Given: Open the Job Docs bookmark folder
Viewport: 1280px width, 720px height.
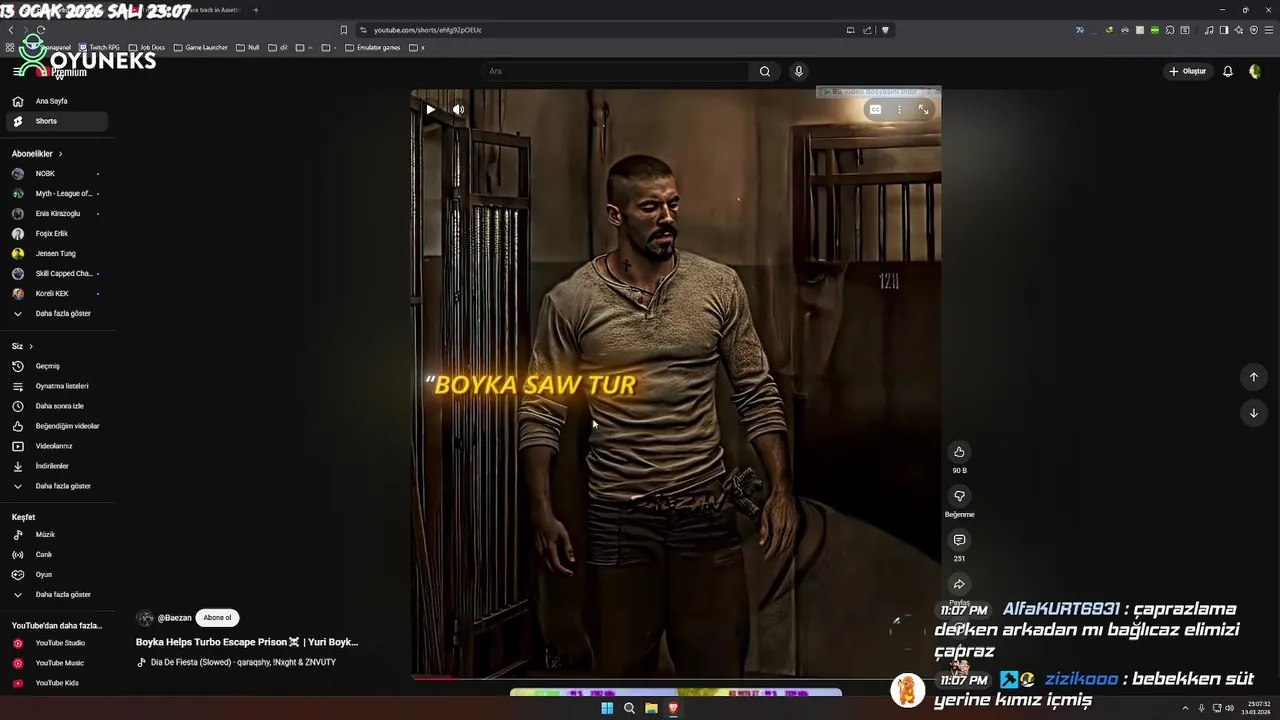Looking at the screenshot, I should point(147,47).
